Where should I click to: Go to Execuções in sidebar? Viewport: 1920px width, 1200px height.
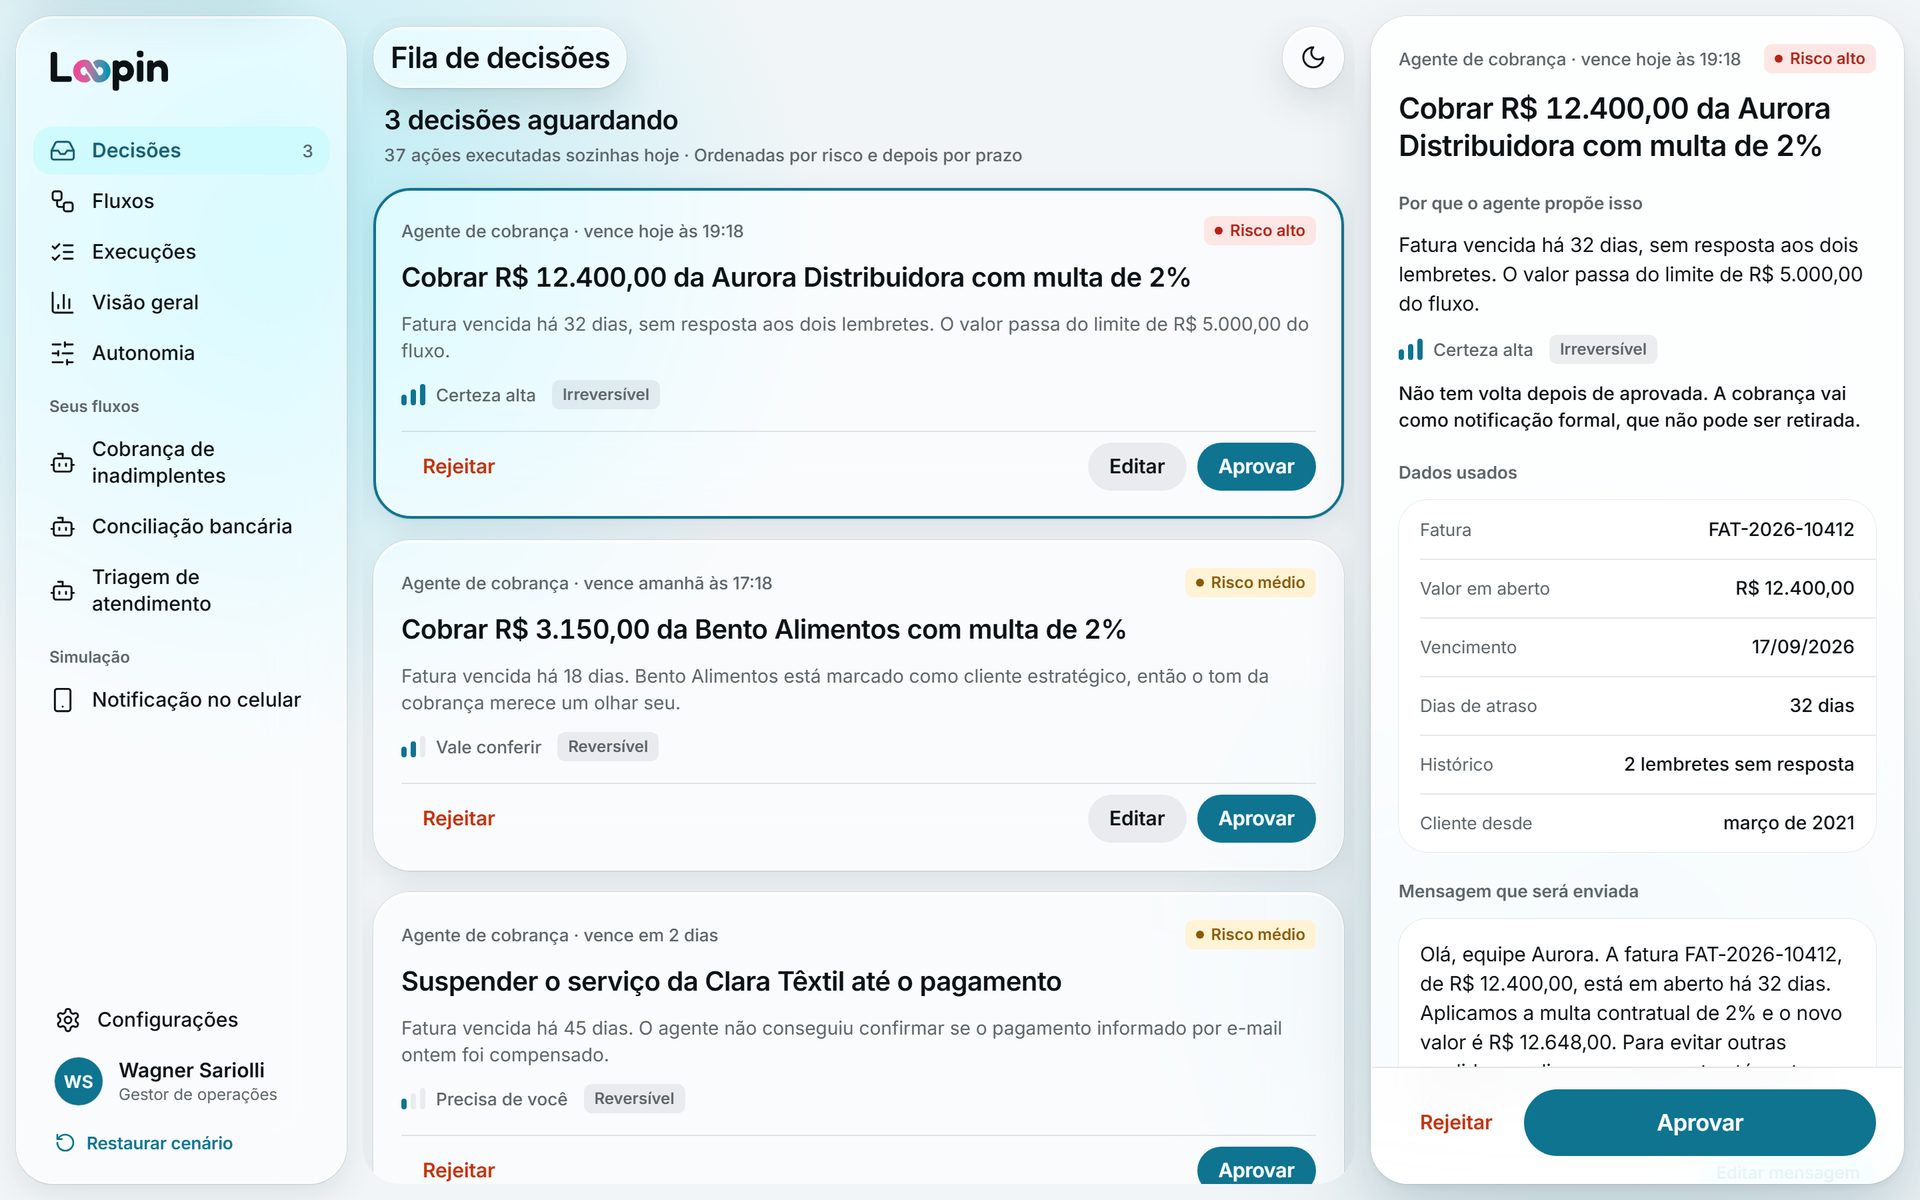point(181,252)
